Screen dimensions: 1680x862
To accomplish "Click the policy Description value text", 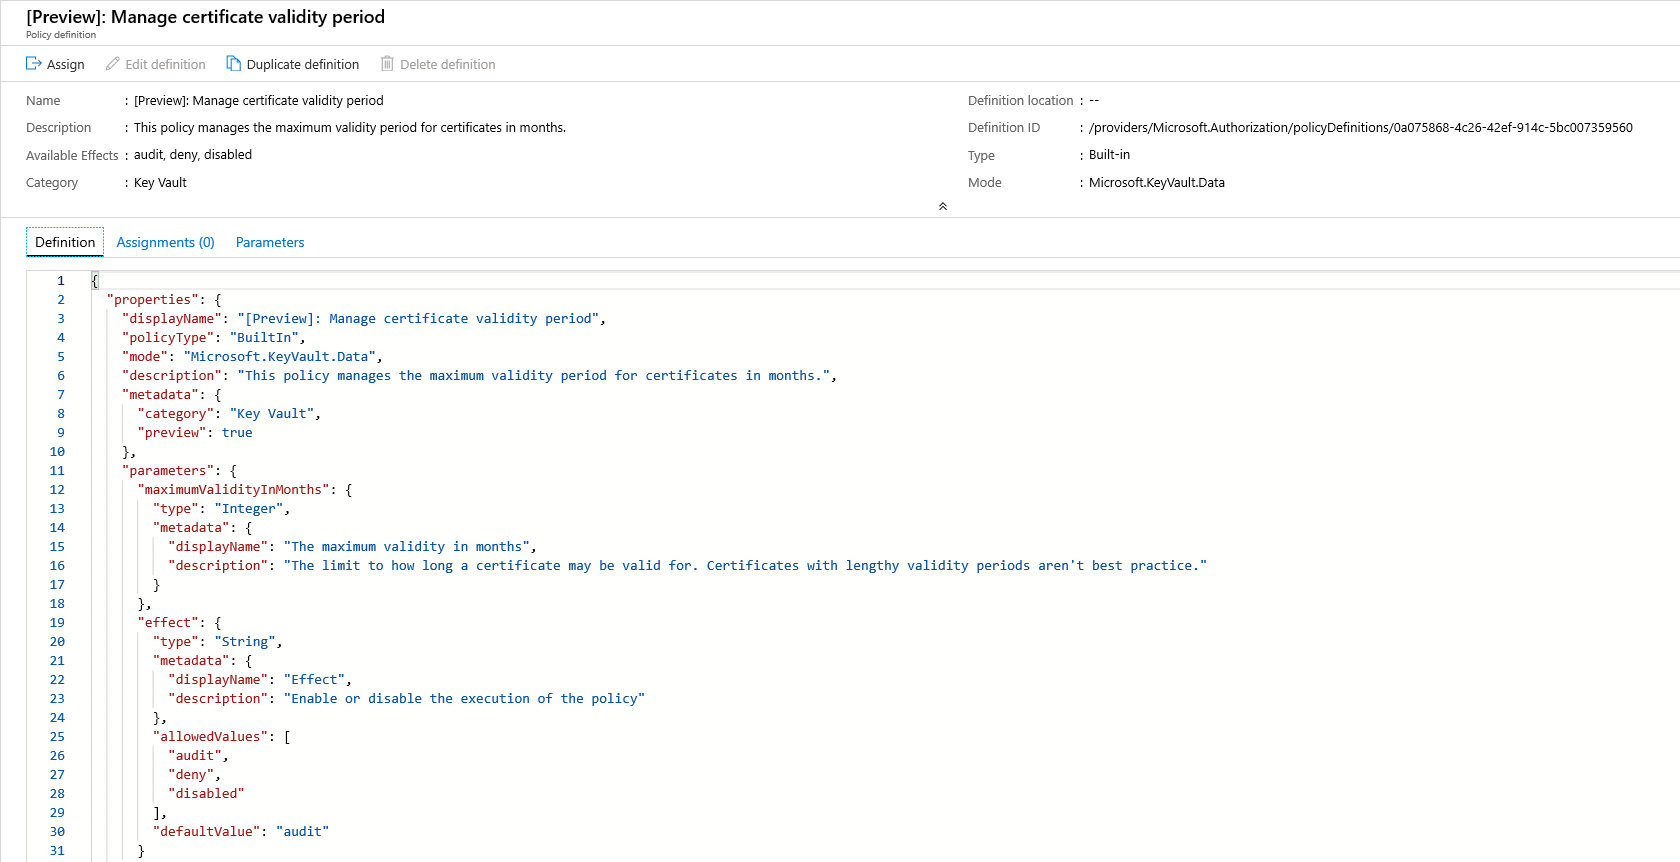I will coord(350,127).
